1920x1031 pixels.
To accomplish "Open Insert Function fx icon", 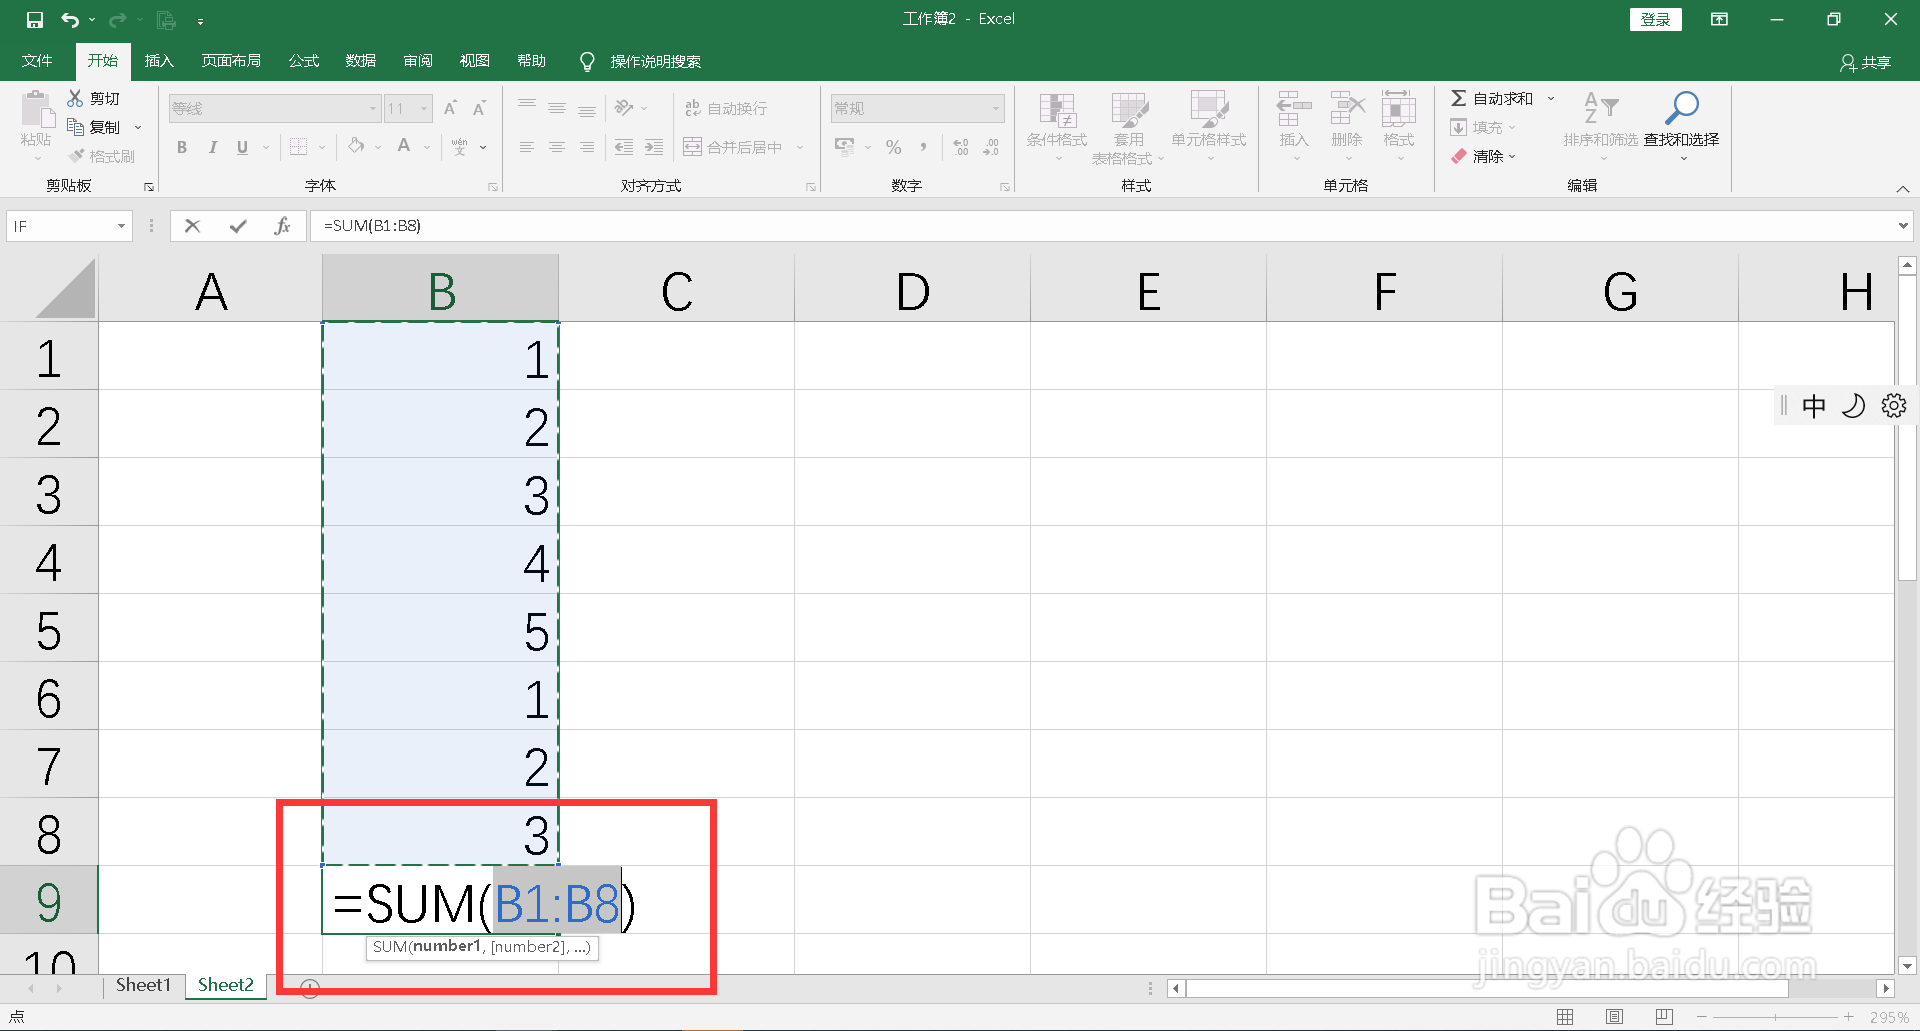I will click(x=282, y=226).
